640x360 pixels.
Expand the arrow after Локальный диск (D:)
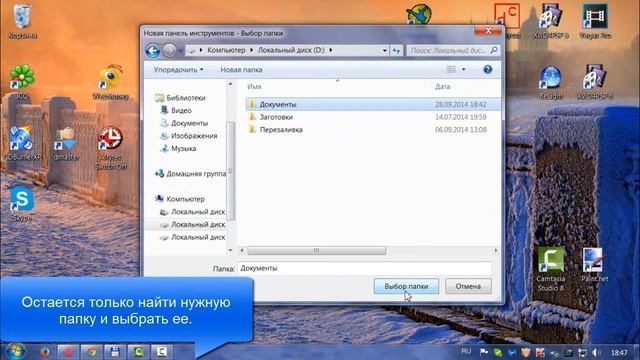pyautogui.click(x=331, y=50)
